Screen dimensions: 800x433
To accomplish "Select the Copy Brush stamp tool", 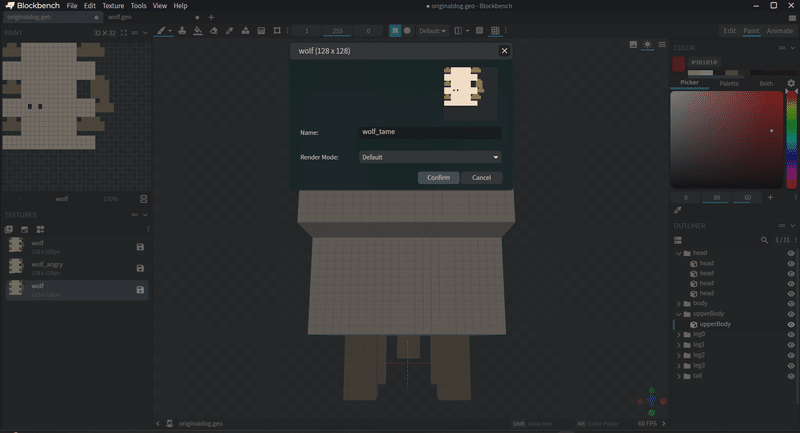I will pos(182,31).
